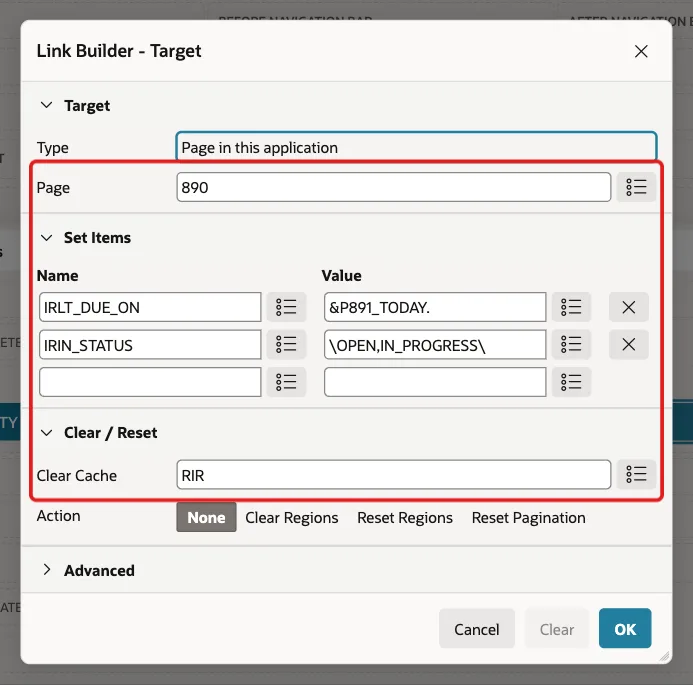Image resolution: width=693 pixels, height=685 pixels.
Task: Open the Page list of values icon
Action: click(636, 187)
